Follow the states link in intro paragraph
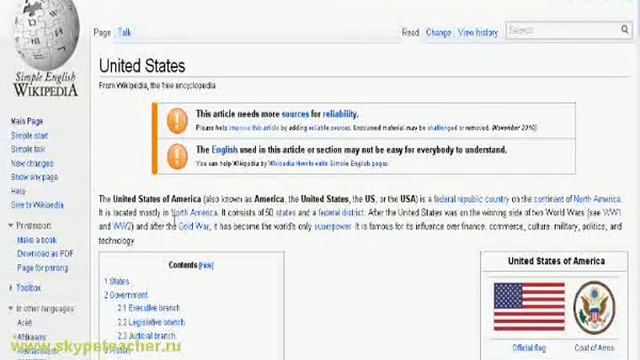Viewport: 640px width, 360px height. pyautogui.click(x=286, y=213)
